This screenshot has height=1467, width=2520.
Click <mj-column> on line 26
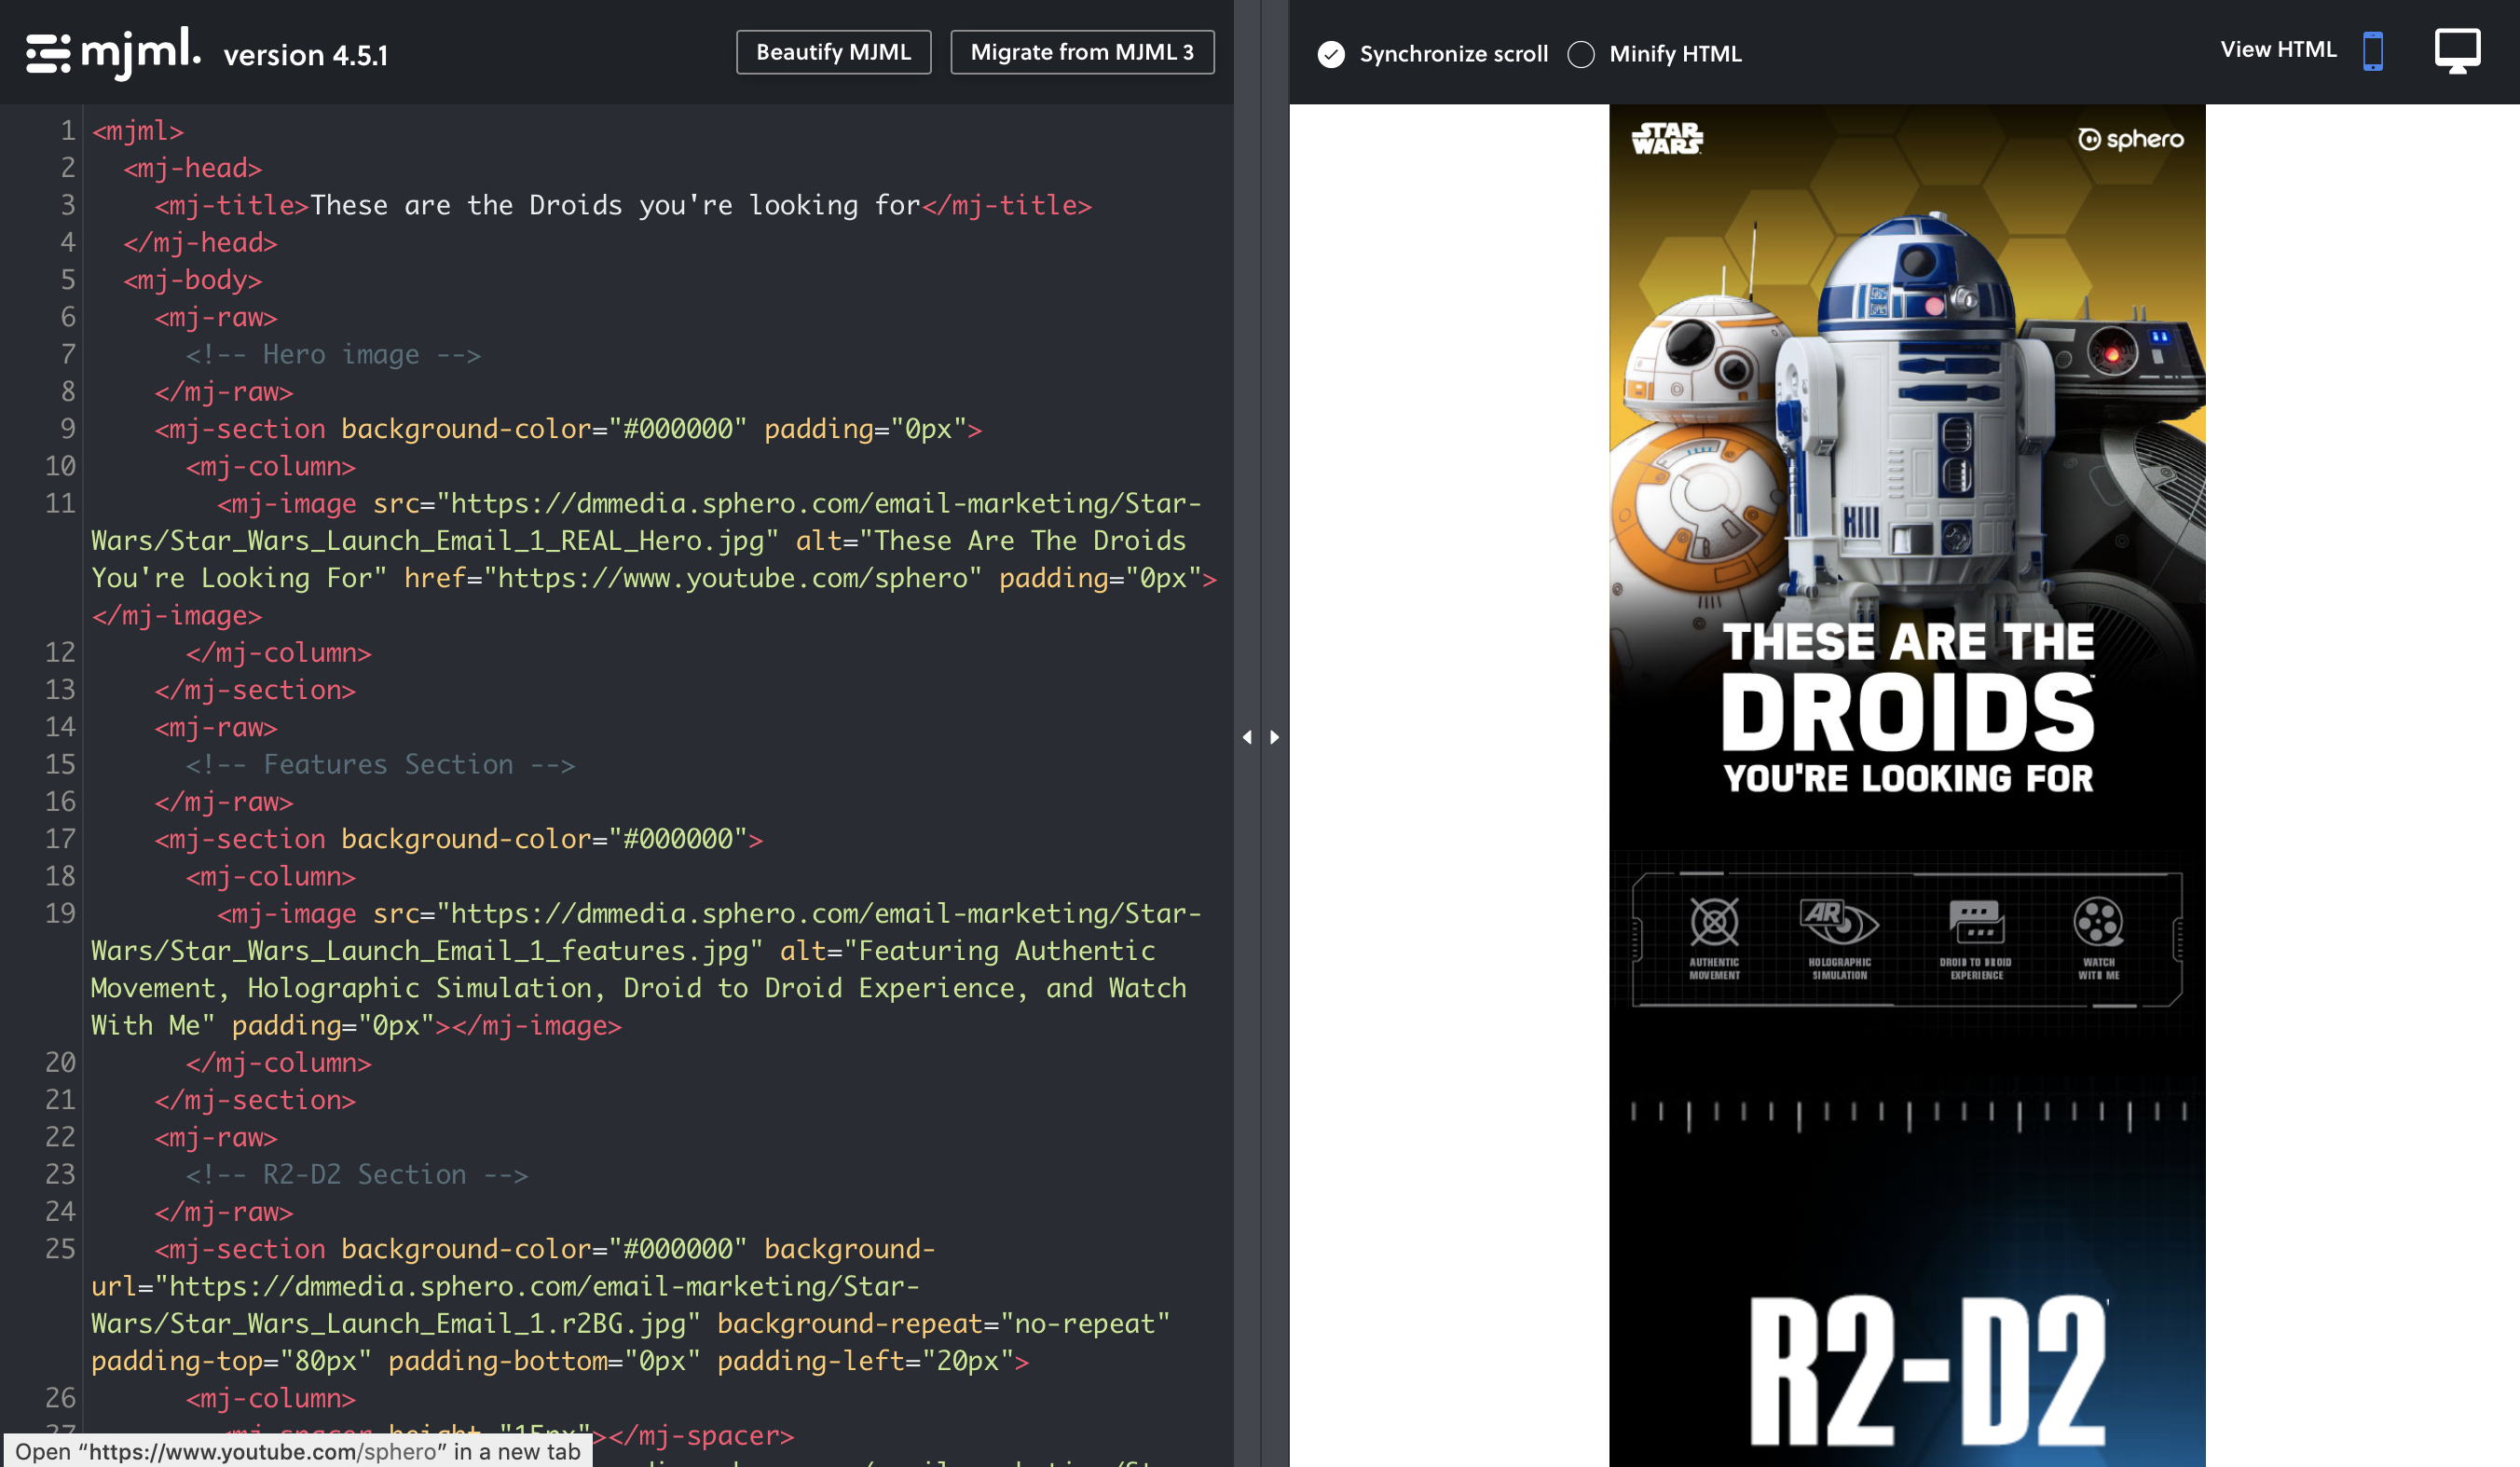271,1398
